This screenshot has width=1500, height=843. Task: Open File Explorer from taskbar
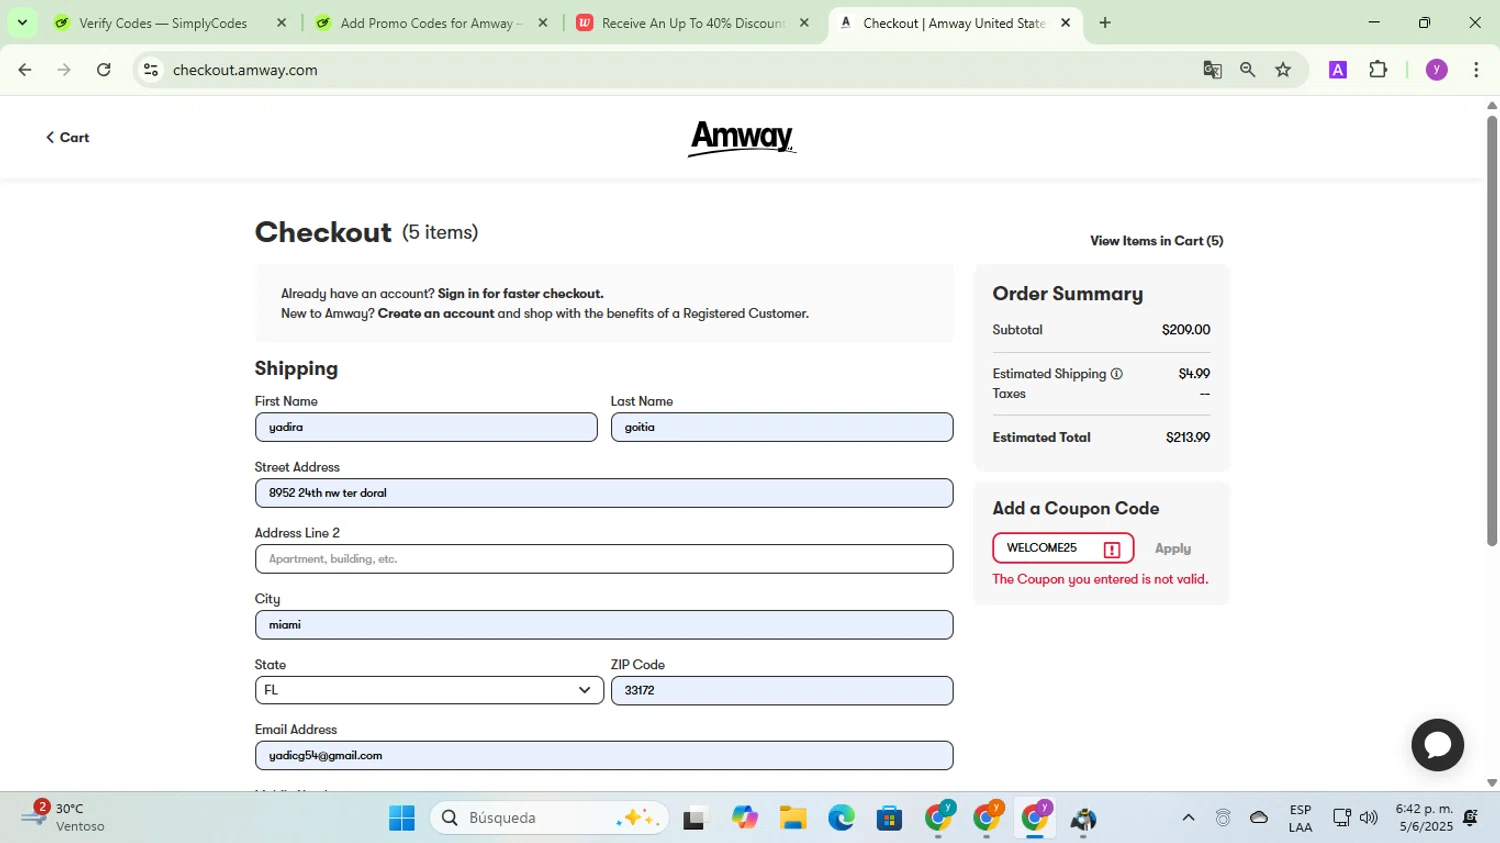[793, 818]
